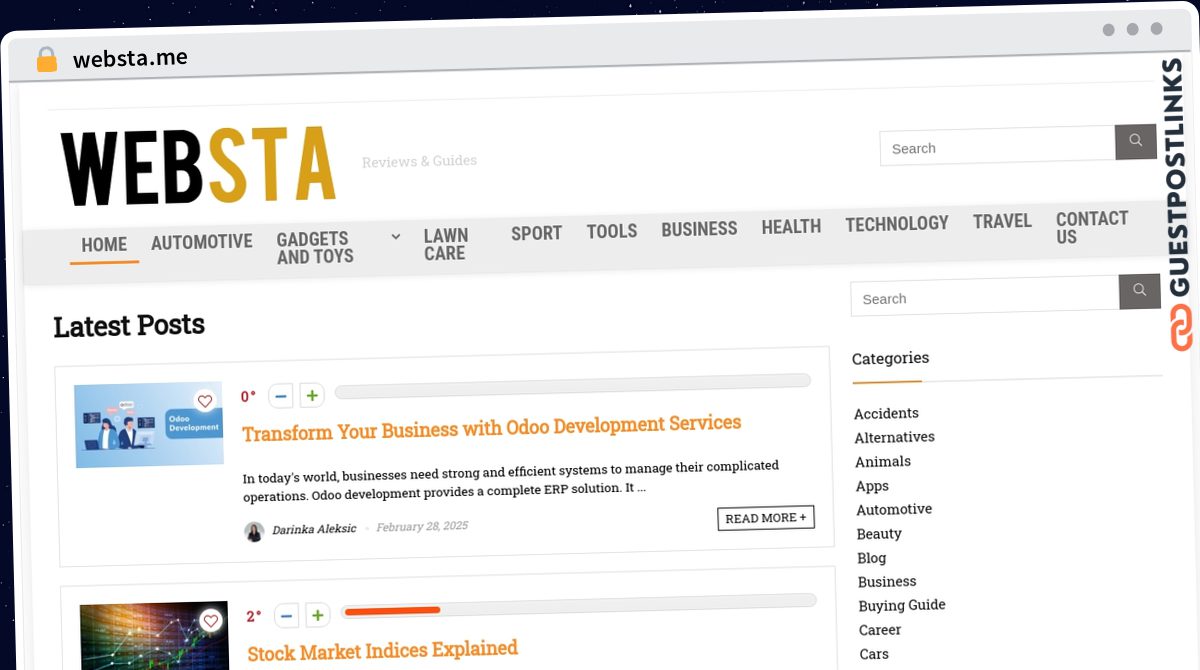1200x670 pixels.
Task: Open the Gadgets and Toys menu item
Action: 315,247
